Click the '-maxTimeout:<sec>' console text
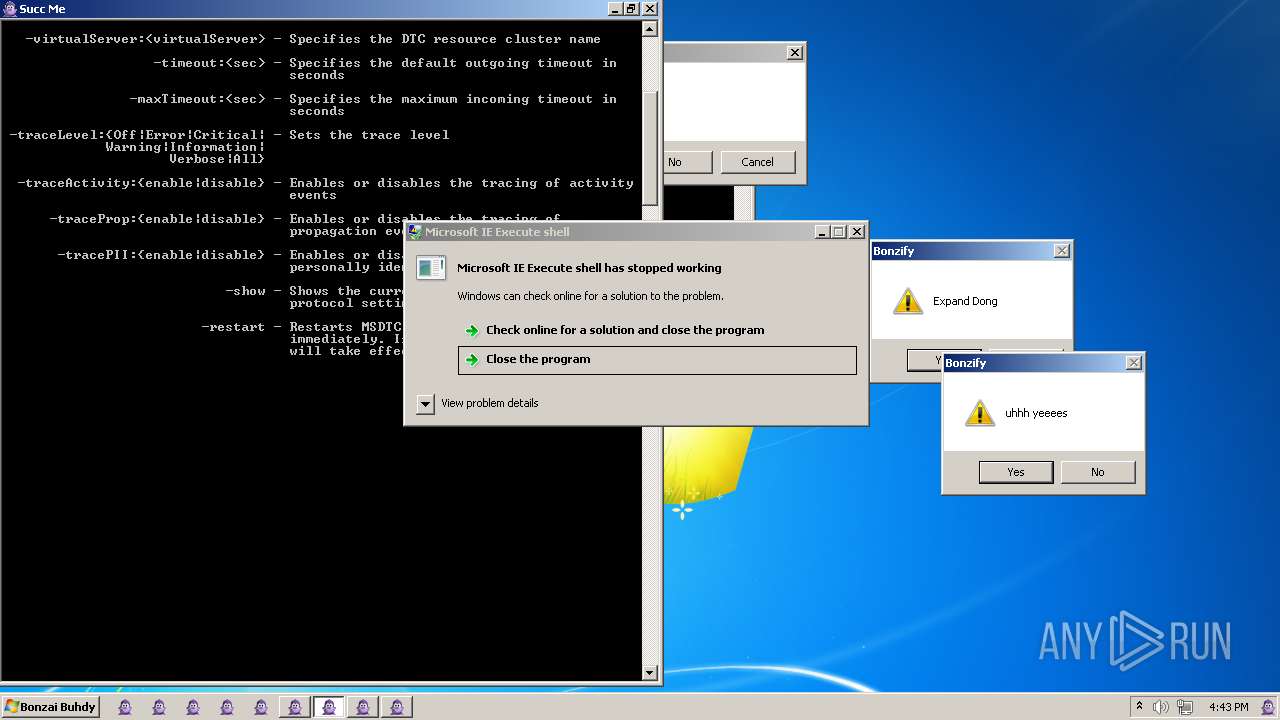Viewport: 1280px width, 720px height. click(197, 99)
